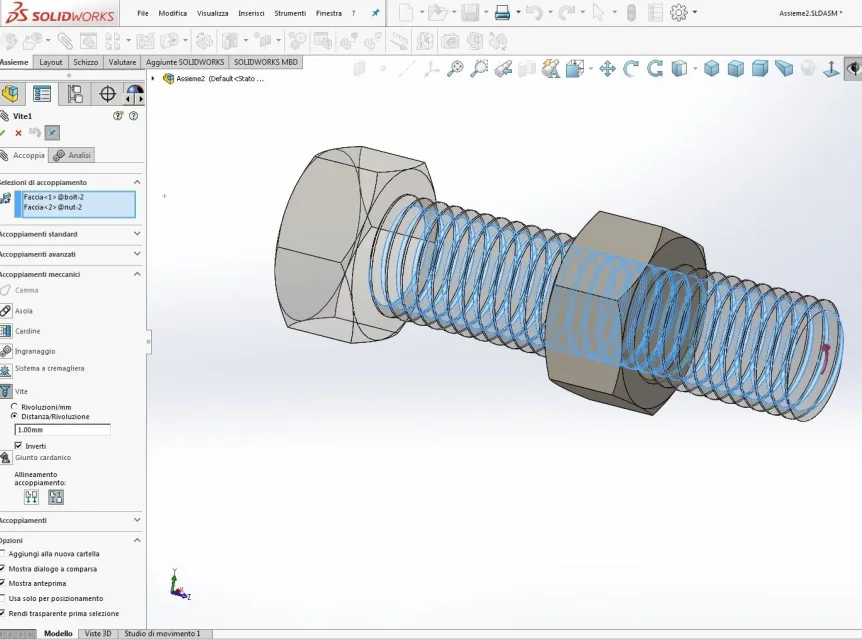Switch to the Schizzo tab
862x640 pixels.
[86, 62]
